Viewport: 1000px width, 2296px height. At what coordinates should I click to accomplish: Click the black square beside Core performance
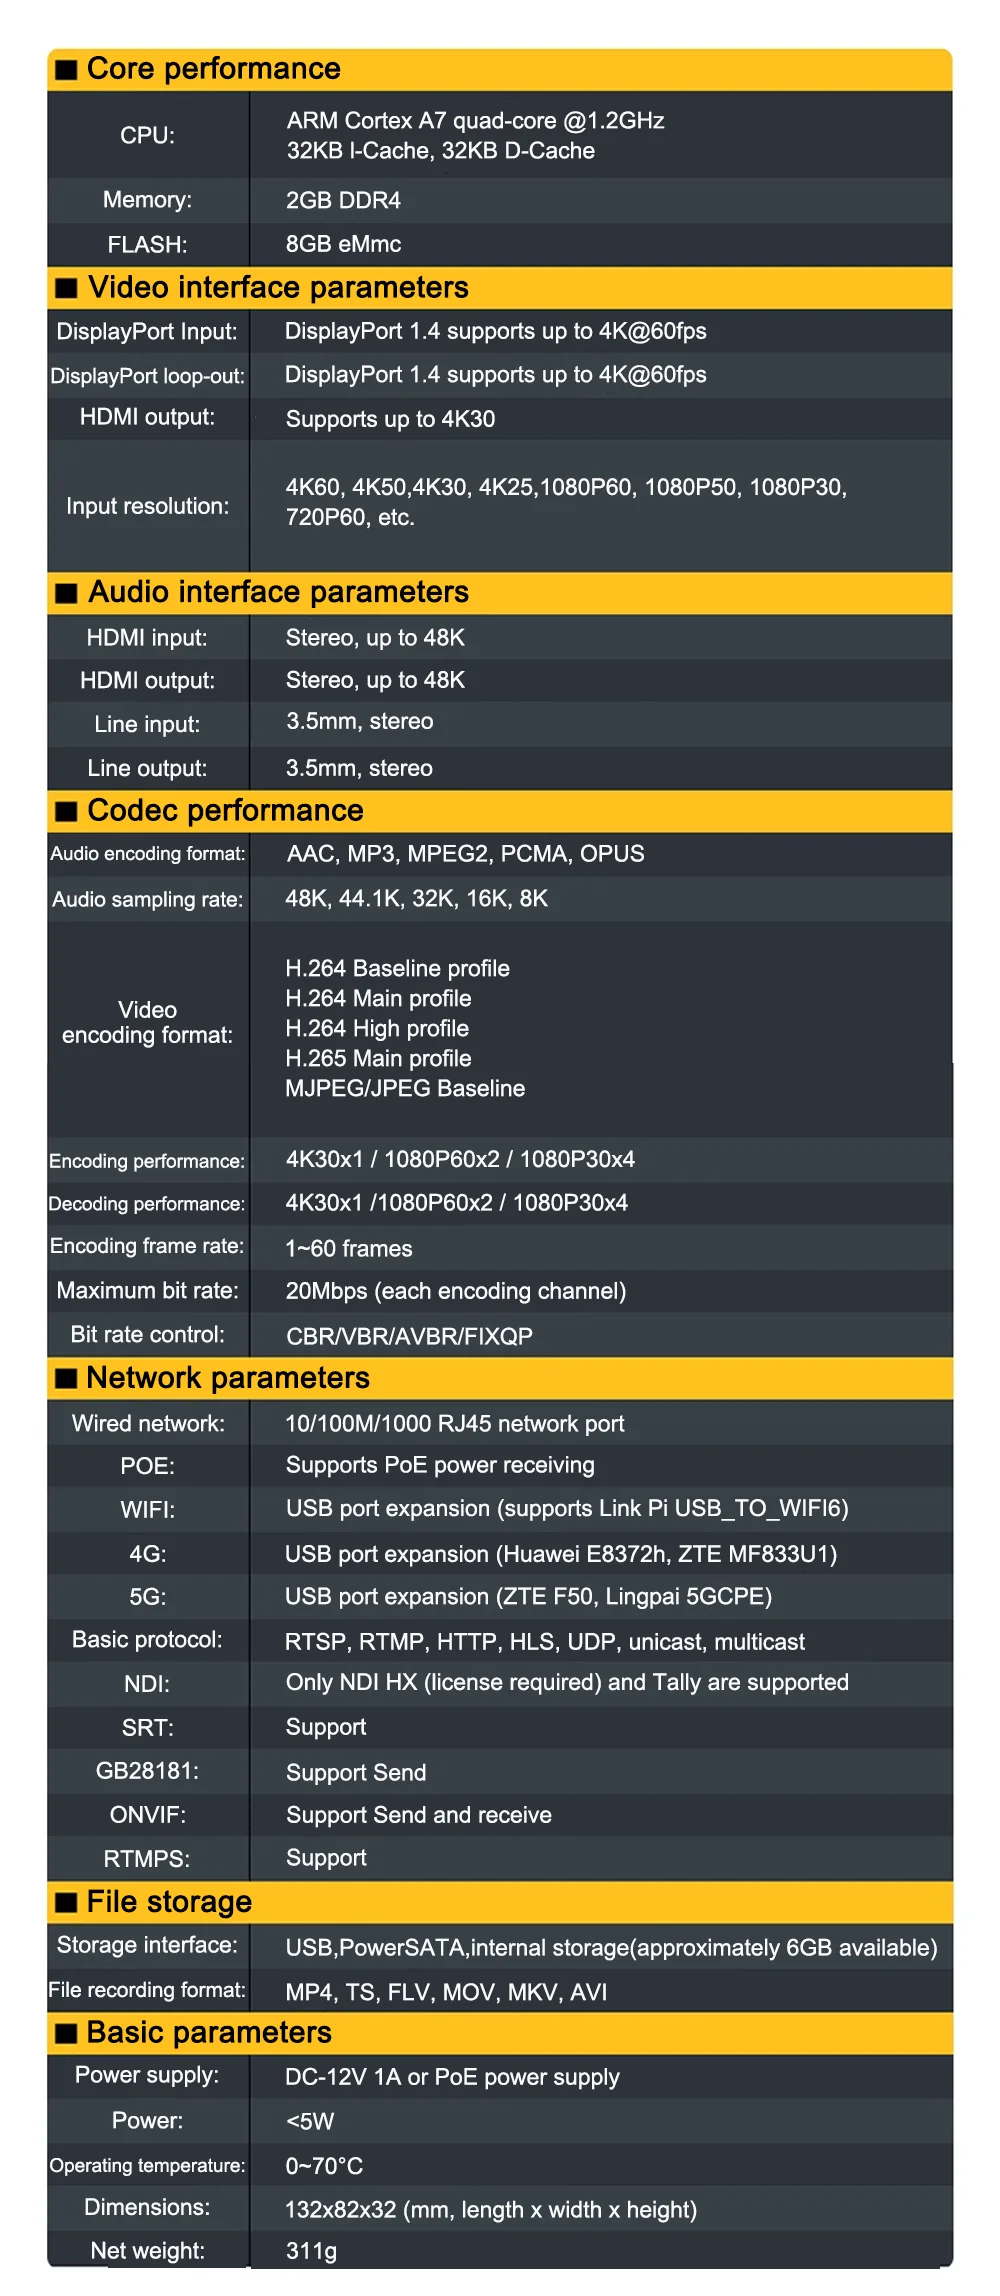(x=66, y=69)
